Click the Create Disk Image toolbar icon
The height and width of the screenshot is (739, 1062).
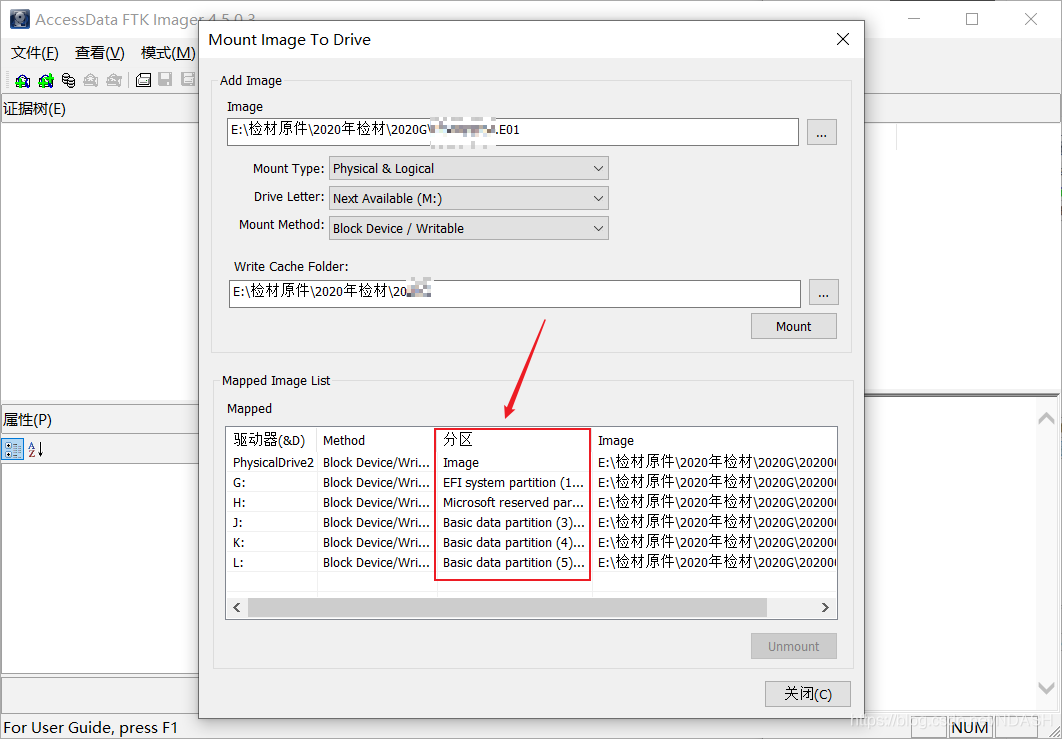point(143,81)
